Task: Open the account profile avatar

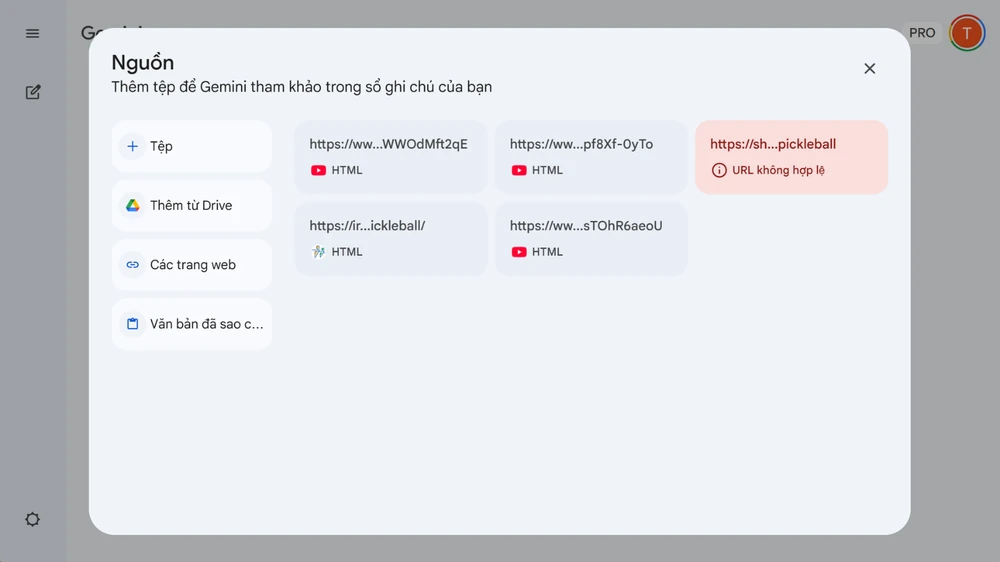Action: pyautogui.click(x=967, y=33)
